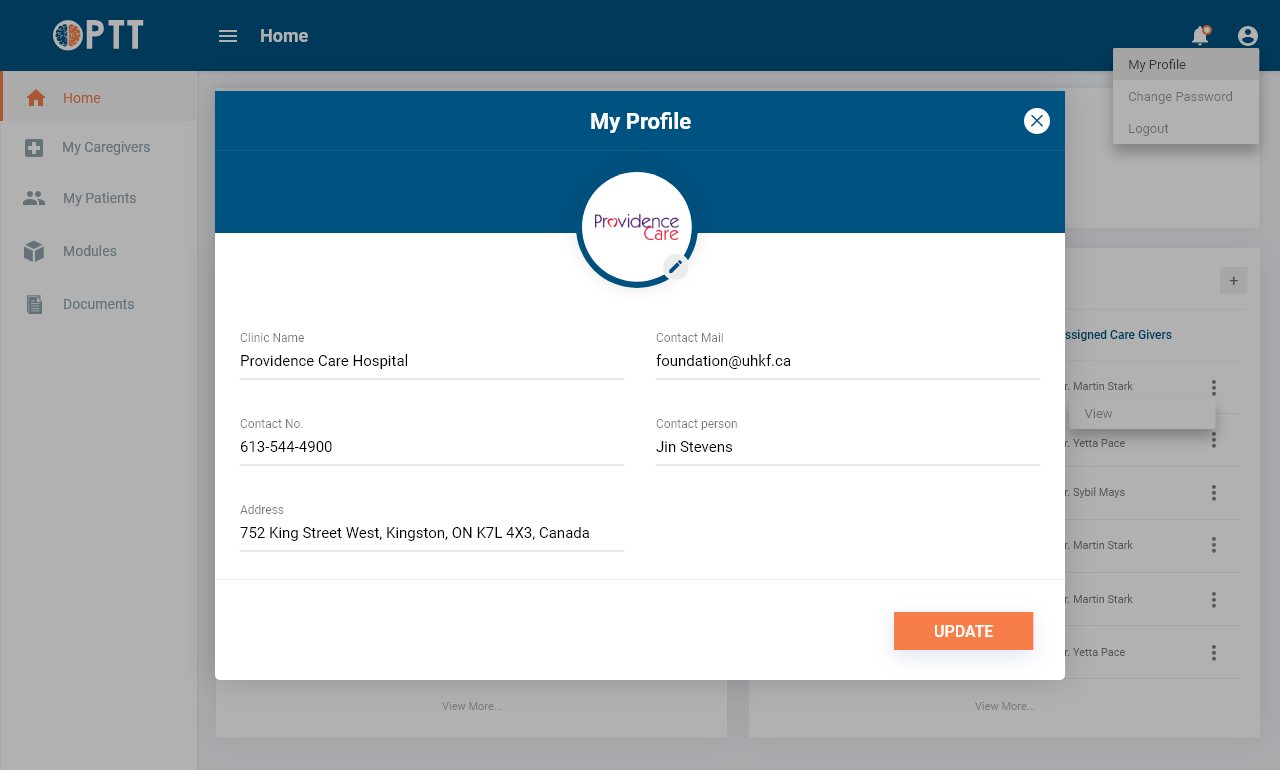Toggle the hamburger menu icon
Viewport: 1280px width, 770px height.
coord(228,36)
